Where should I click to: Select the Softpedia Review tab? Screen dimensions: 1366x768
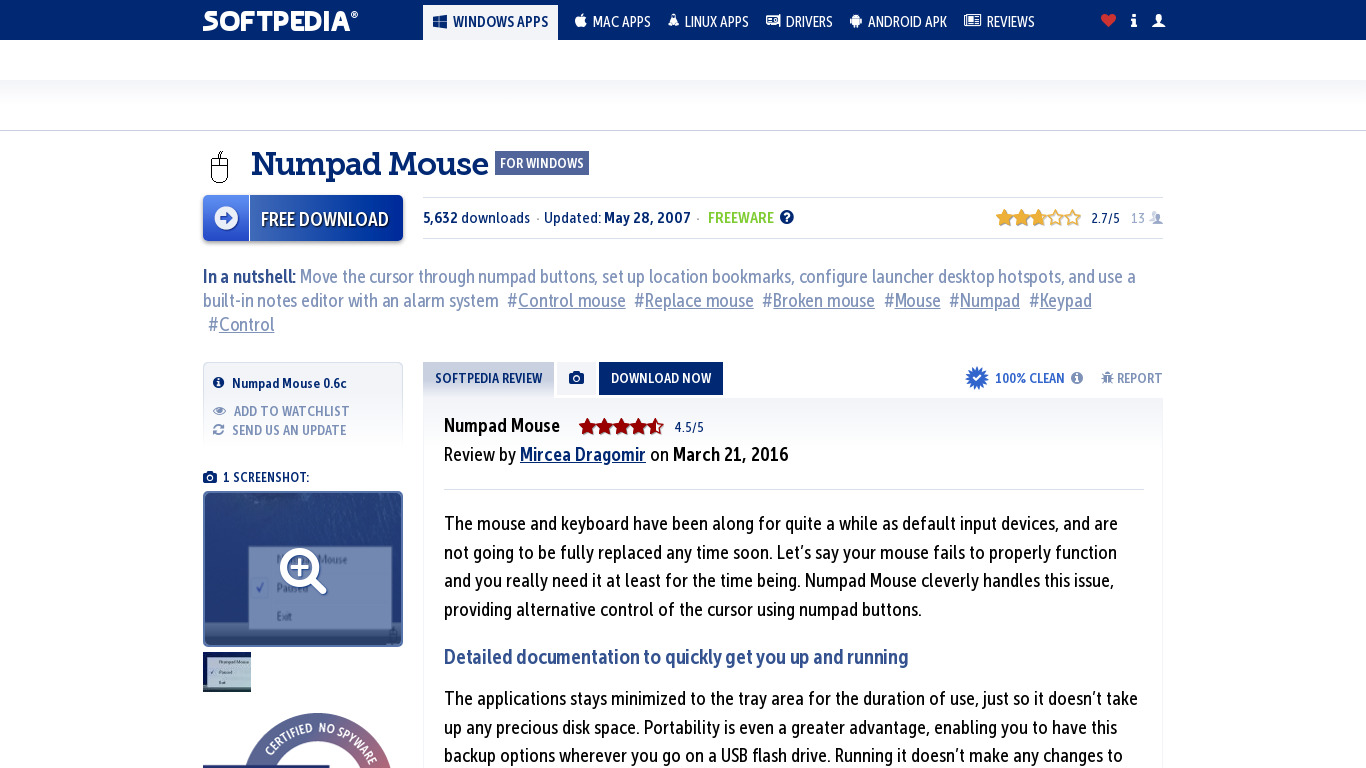(488, 378)
